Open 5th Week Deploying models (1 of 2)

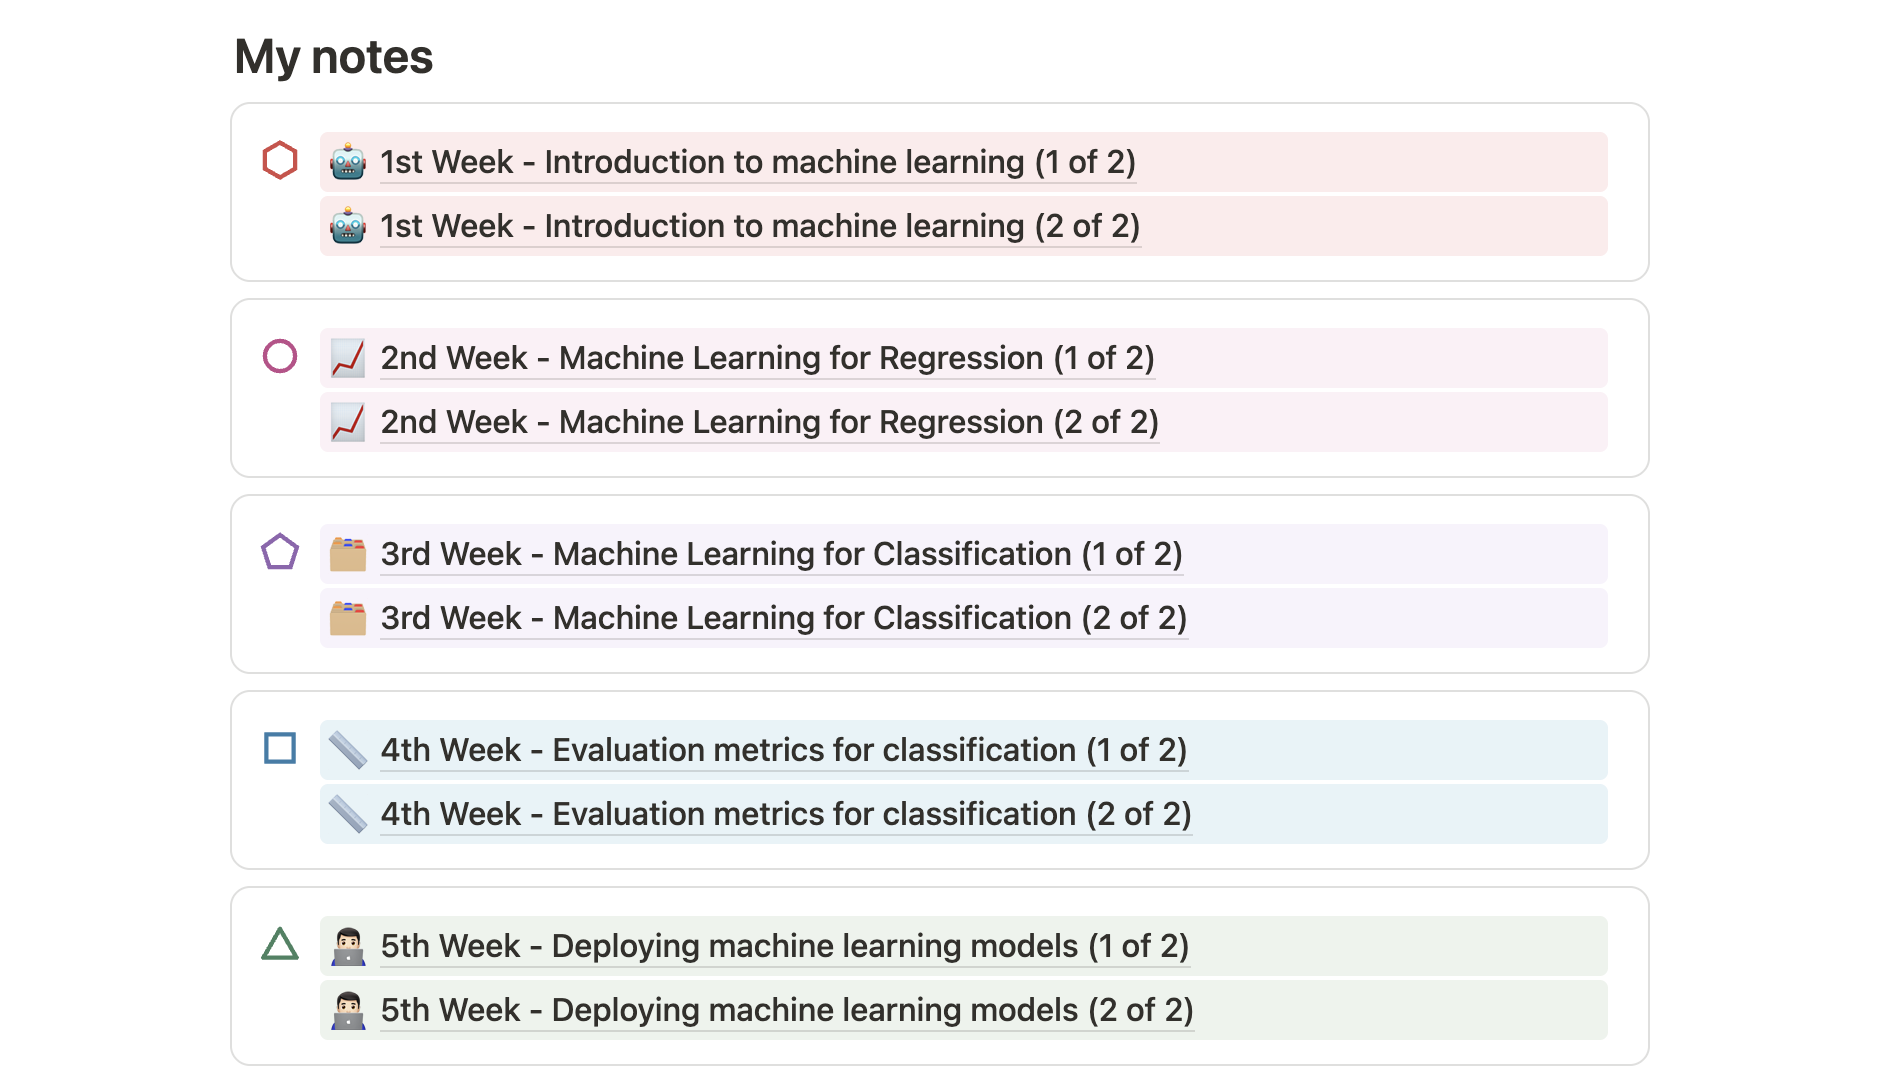[784, 946]
